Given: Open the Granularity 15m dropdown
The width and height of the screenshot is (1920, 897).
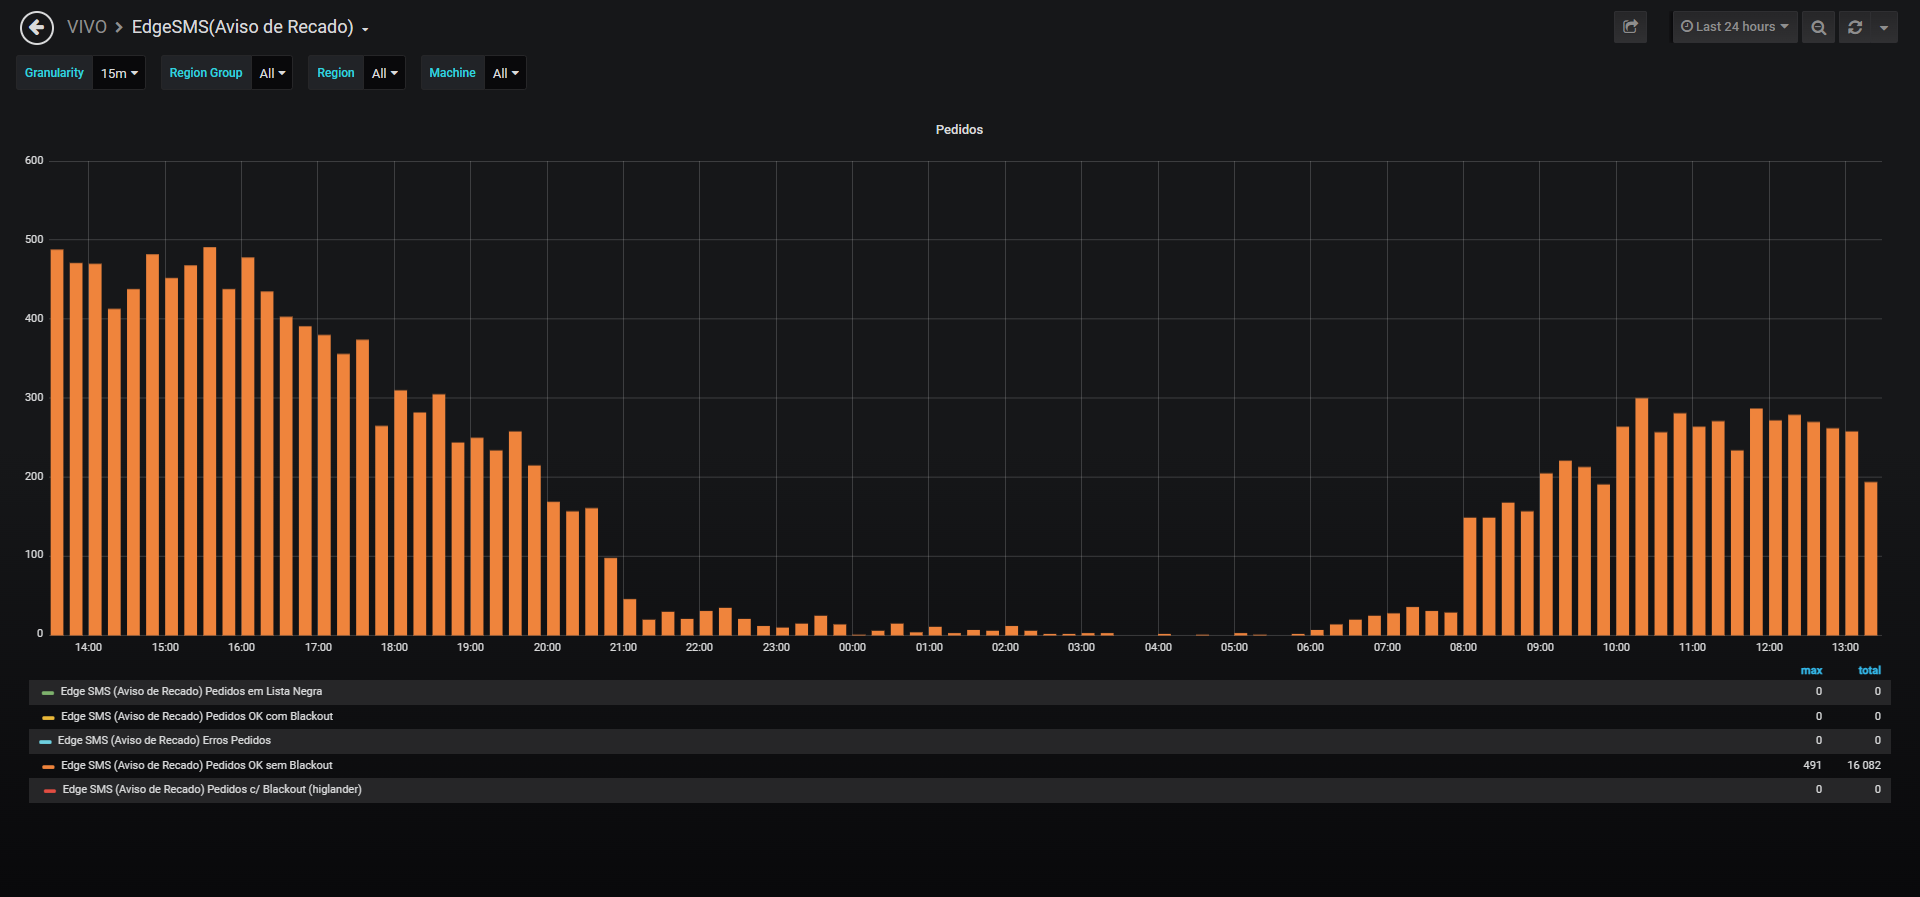Looking at the screenshot, I should (119, 73).
